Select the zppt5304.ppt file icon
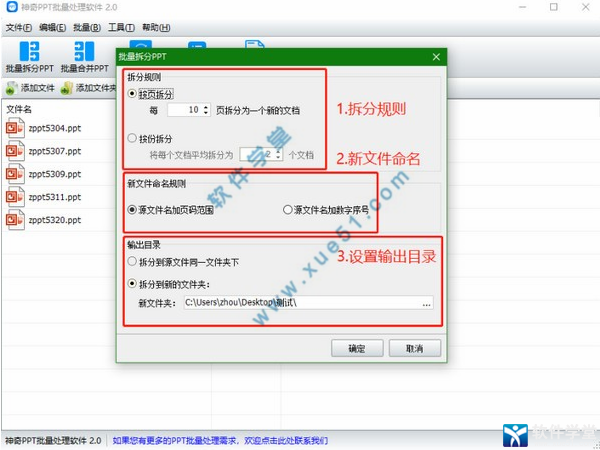This screenshot has height=450, width=600. point(15,128)
